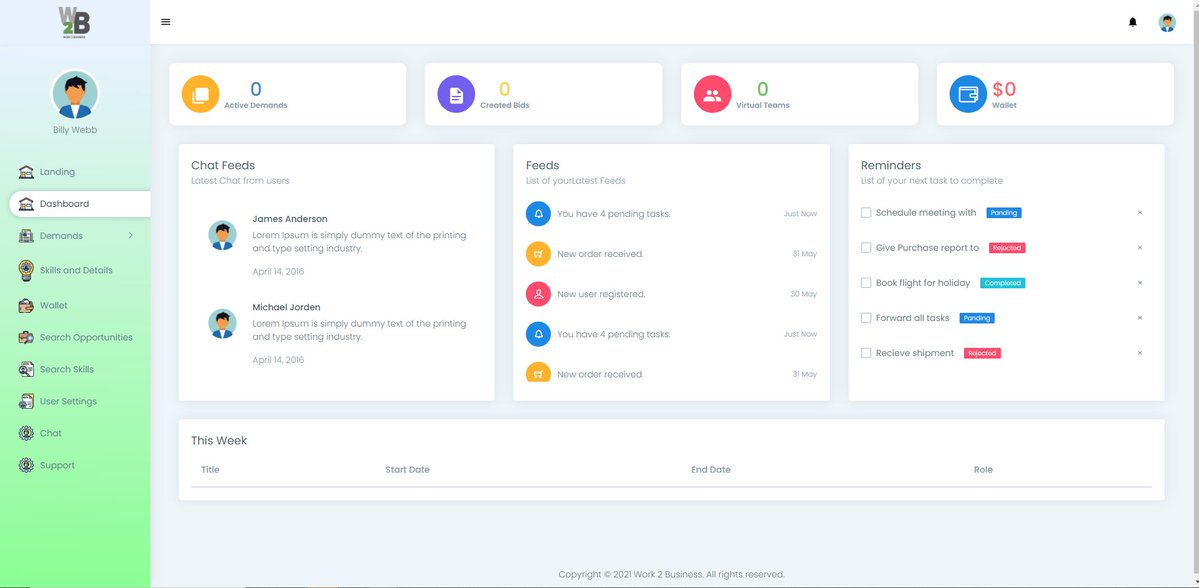
Task: Click the End Date column header
Action: [x=711, y=469]
